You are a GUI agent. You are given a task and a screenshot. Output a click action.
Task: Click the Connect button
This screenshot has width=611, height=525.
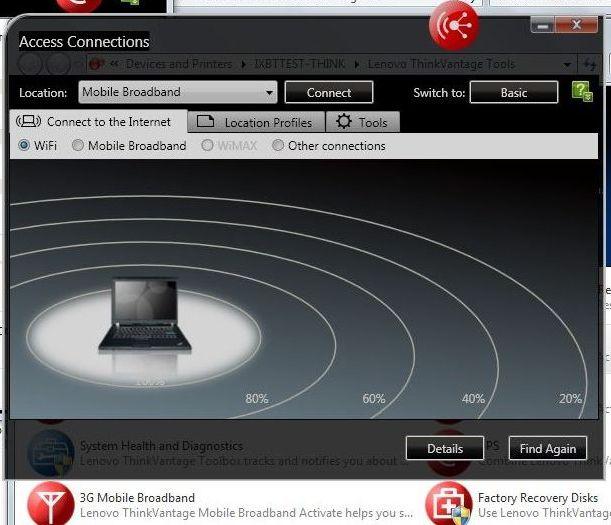[329, 92]
